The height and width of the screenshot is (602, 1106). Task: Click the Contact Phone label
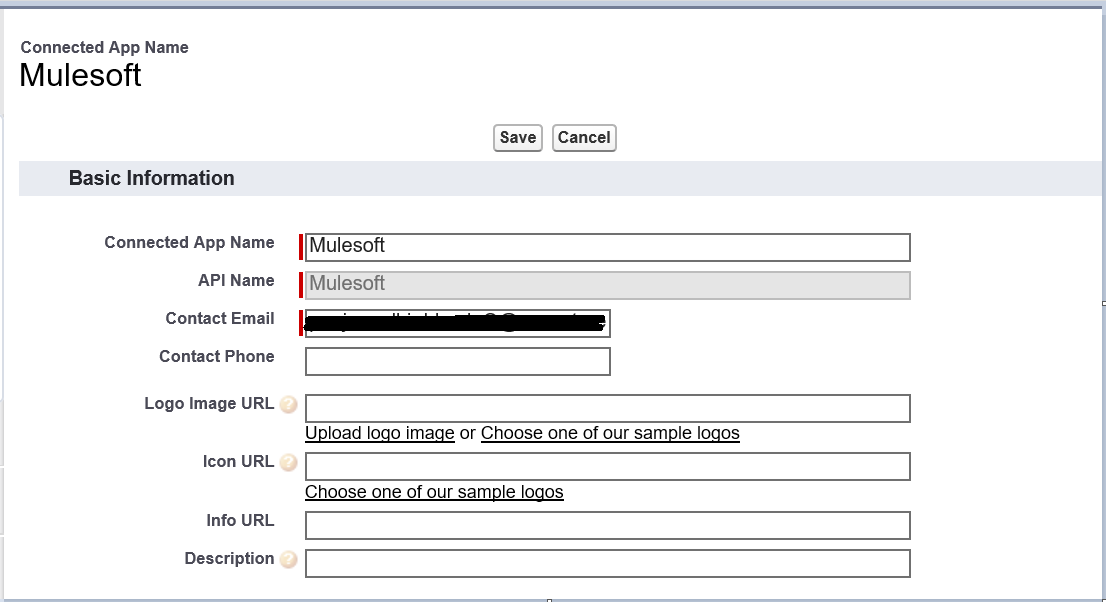point(217,356)
